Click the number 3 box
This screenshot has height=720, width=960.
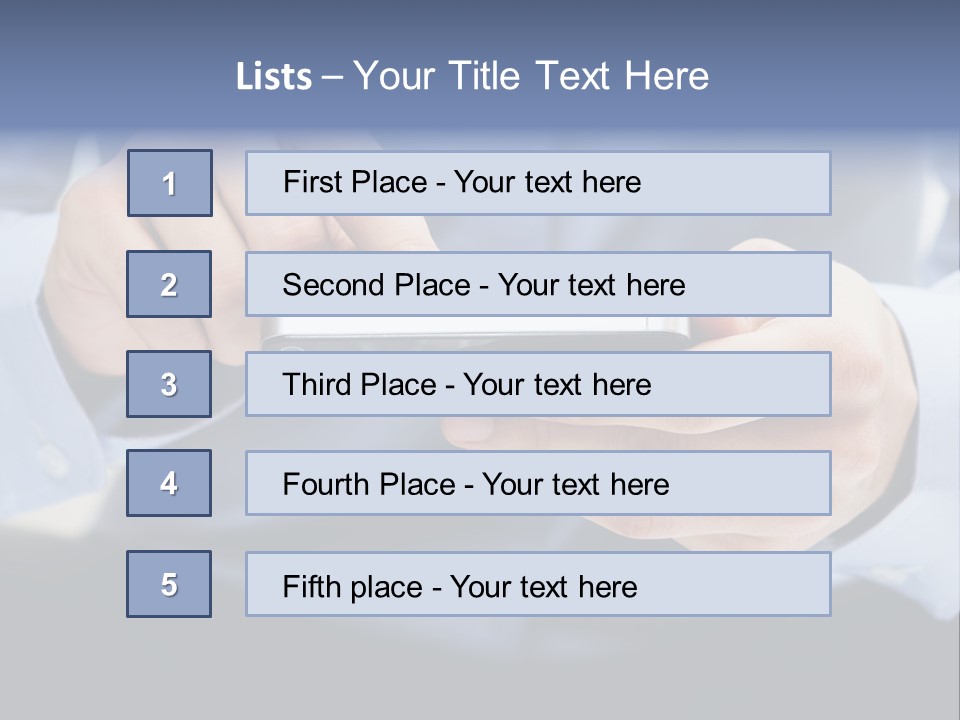pyautogui.click(x=169, y=384)
